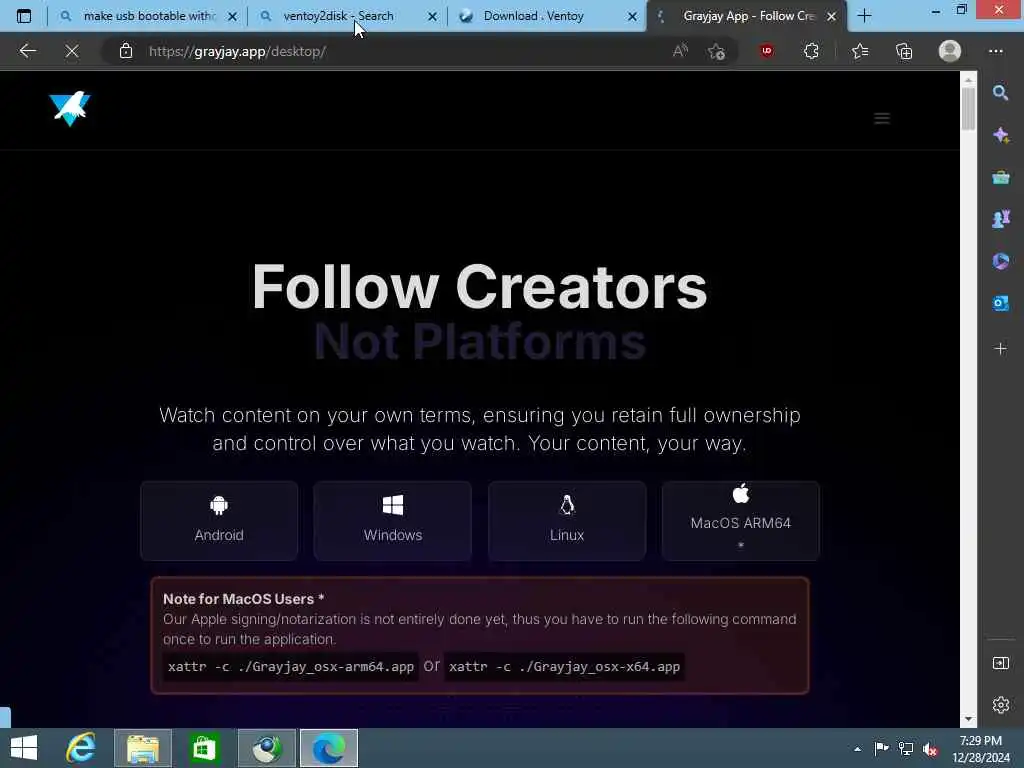1024x768 pixels.
Task: Open sidebar Search icon
Action: [1000, 93]
